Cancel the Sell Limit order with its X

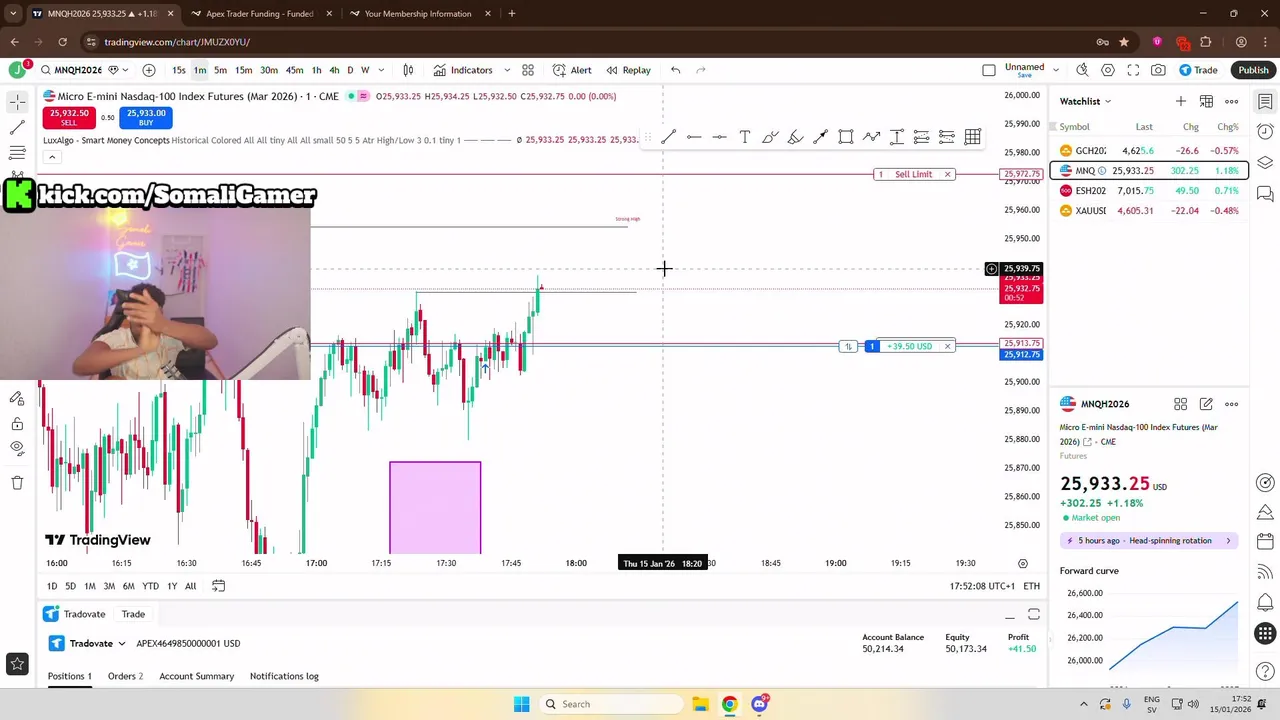point(947,174)
